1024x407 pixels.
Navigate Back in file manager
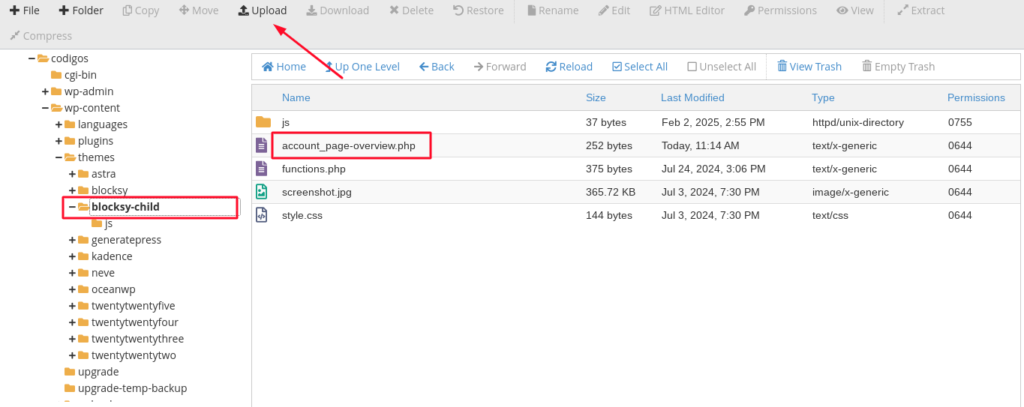tap(436, 67)
